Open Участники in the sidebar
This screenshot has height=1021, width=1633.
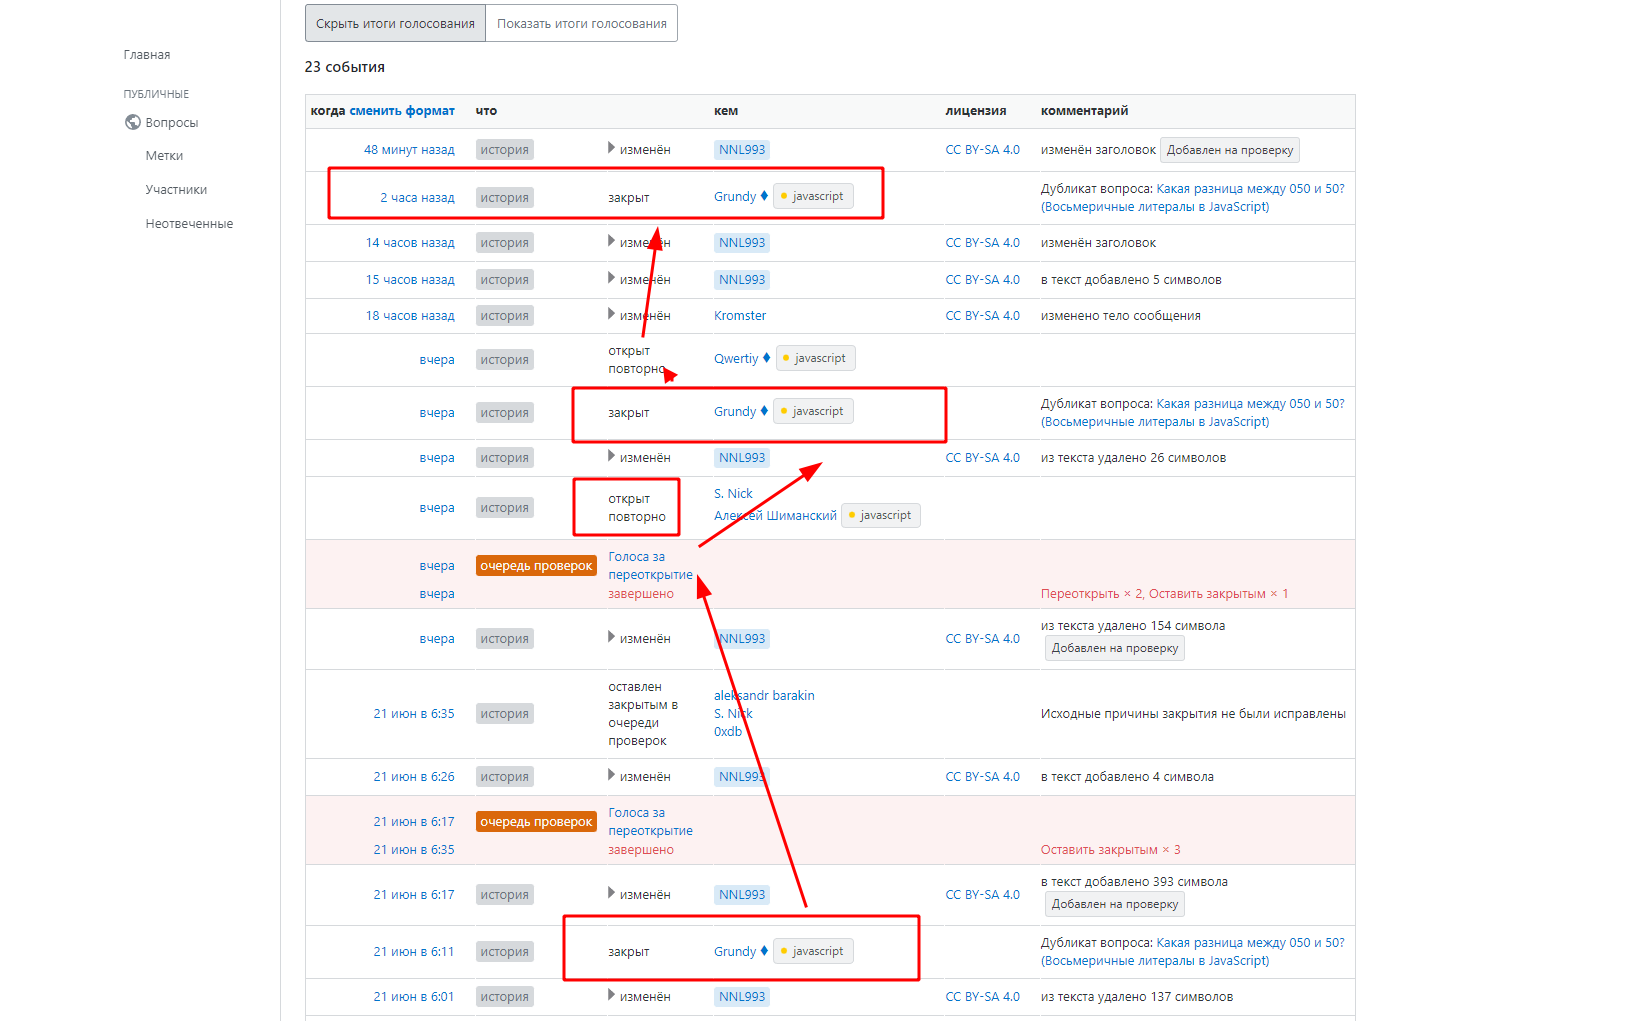tap(176, 190)
